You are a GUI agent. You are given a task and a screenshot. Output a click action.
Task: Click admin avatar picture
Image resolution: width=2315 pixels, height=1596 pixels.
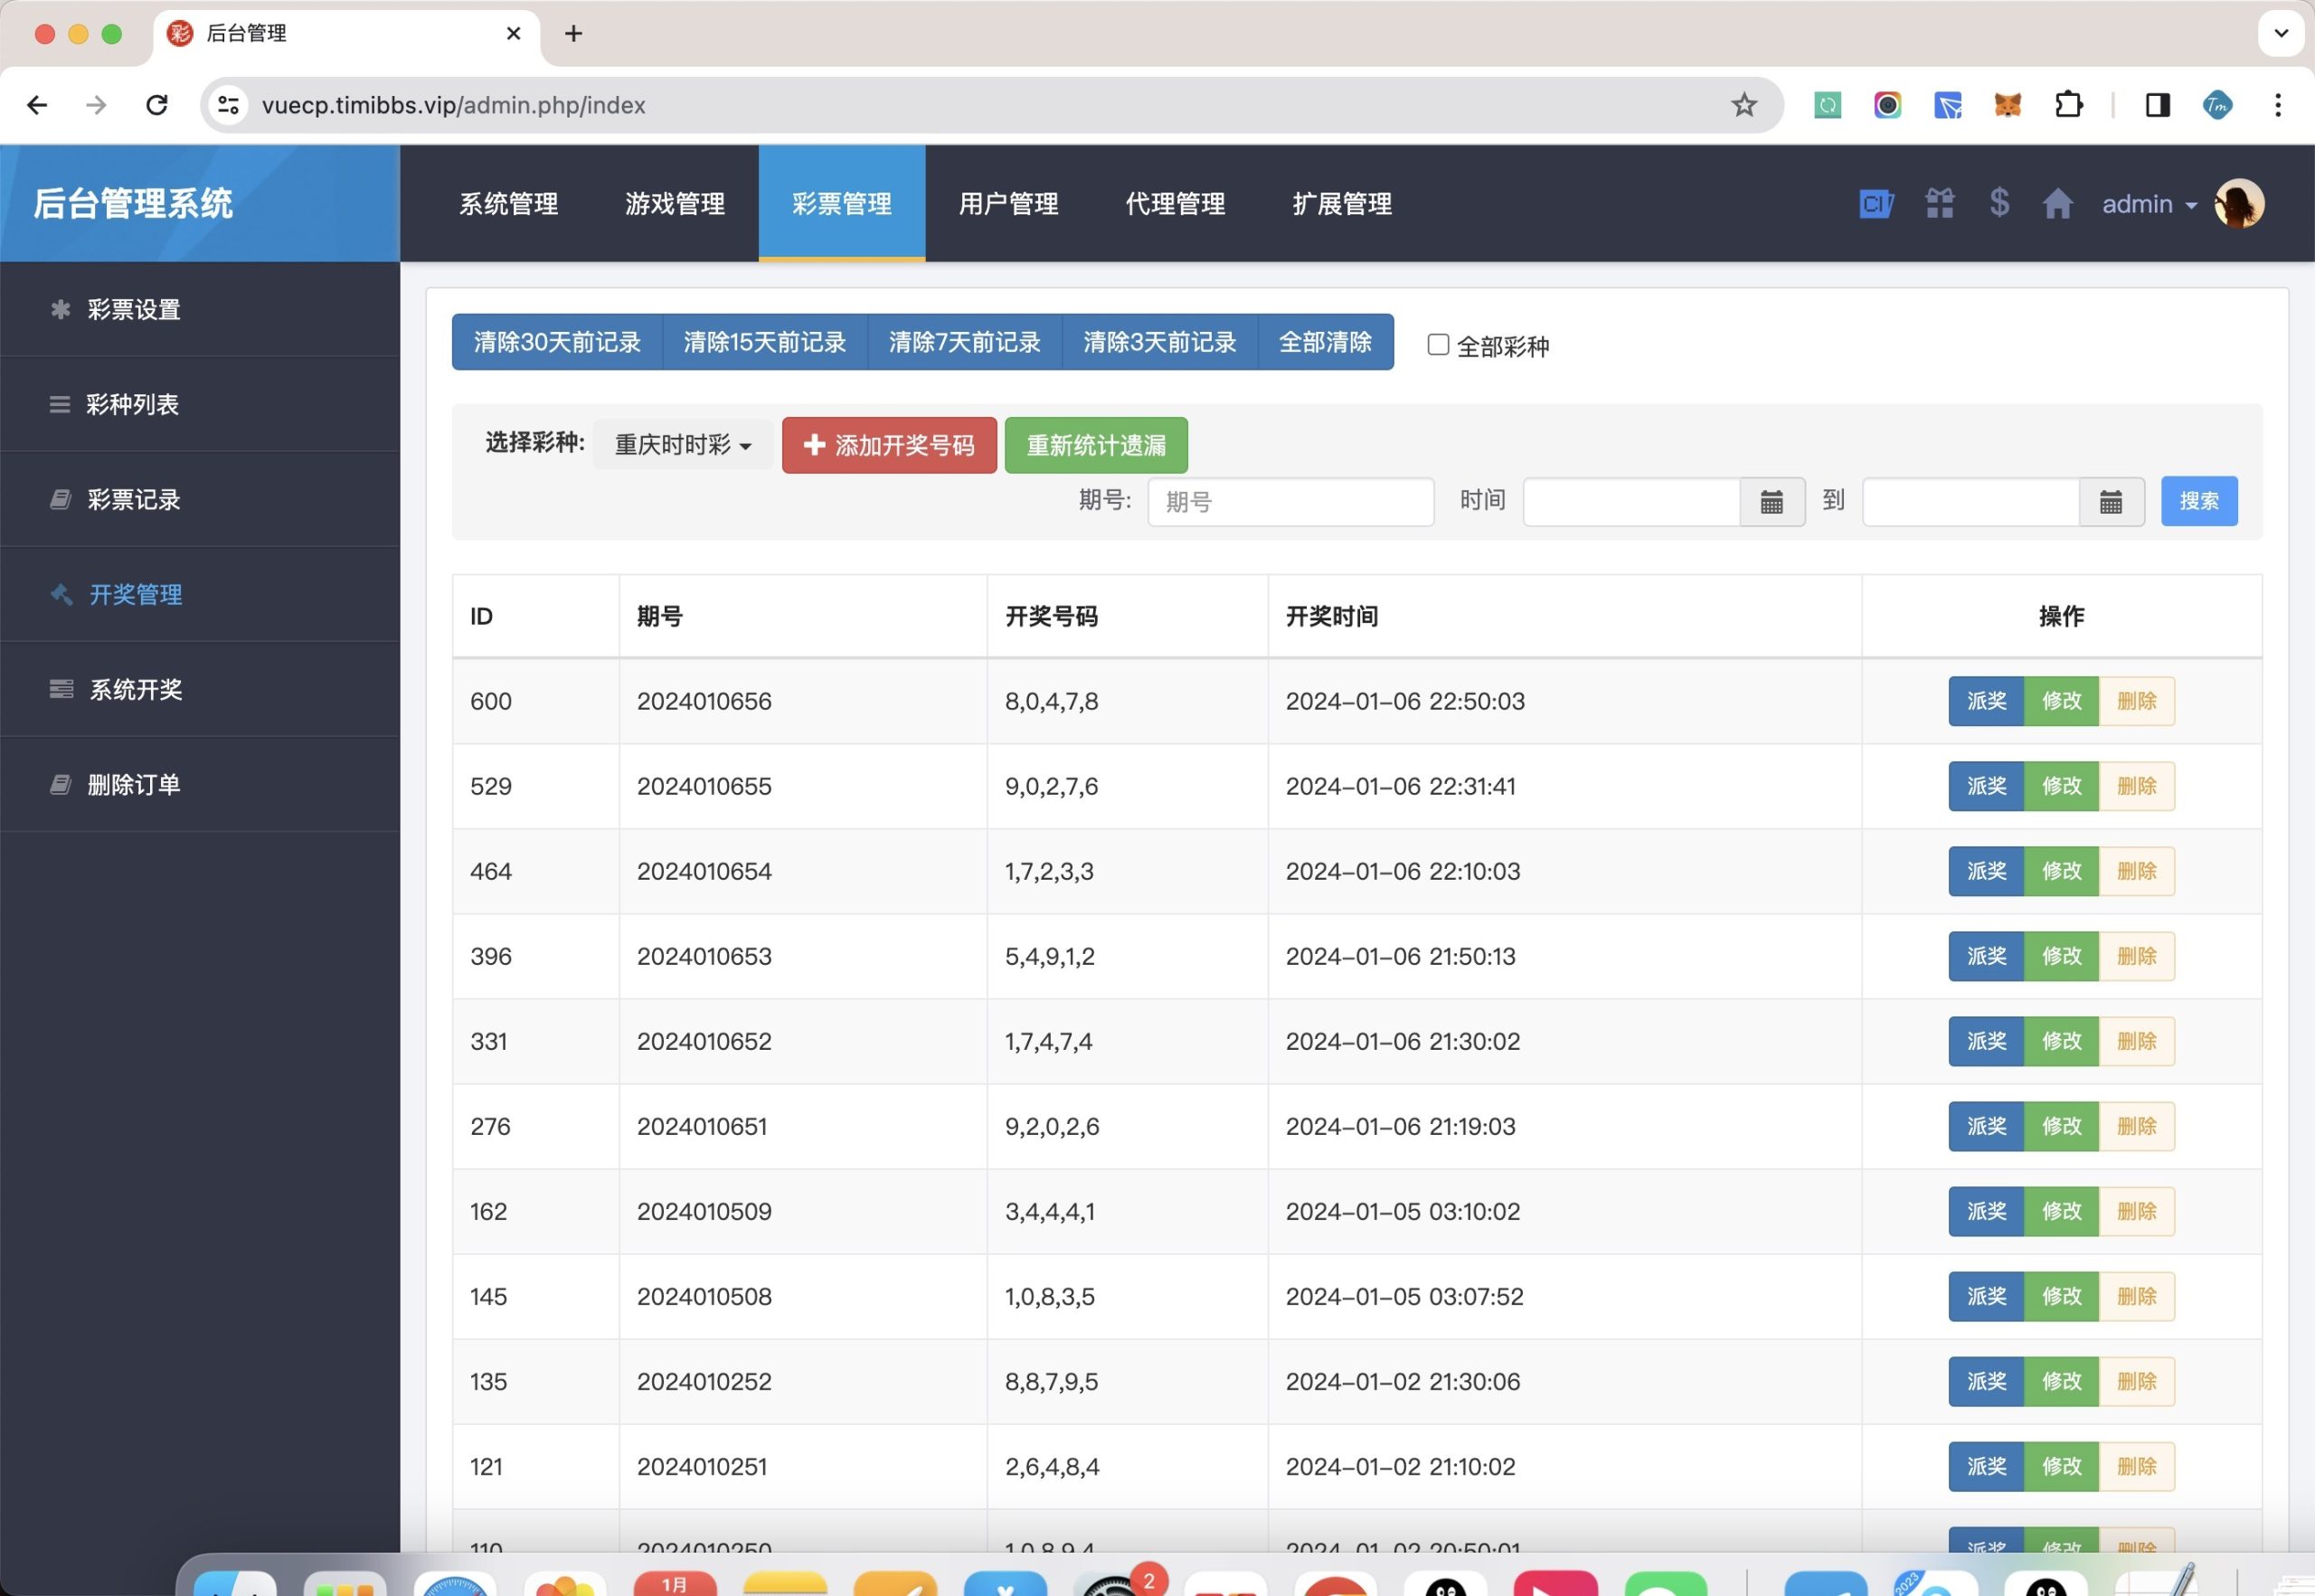tap(2238, 204)
